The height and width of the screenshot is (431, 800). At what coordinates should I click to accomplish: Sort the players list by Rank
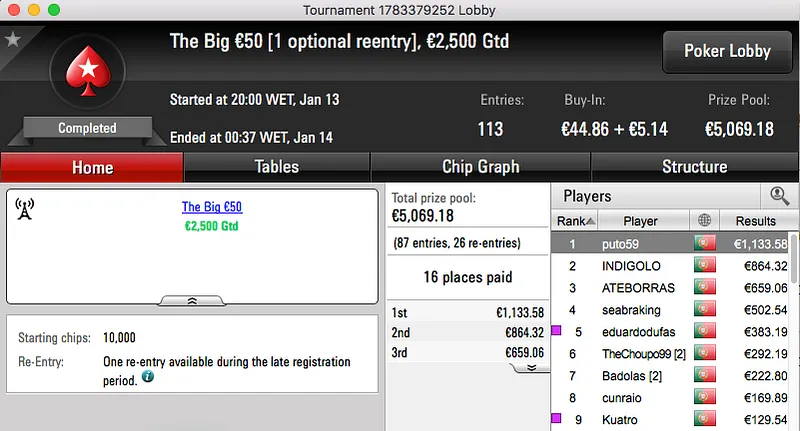pyautogui.click(x=576, y=221)
